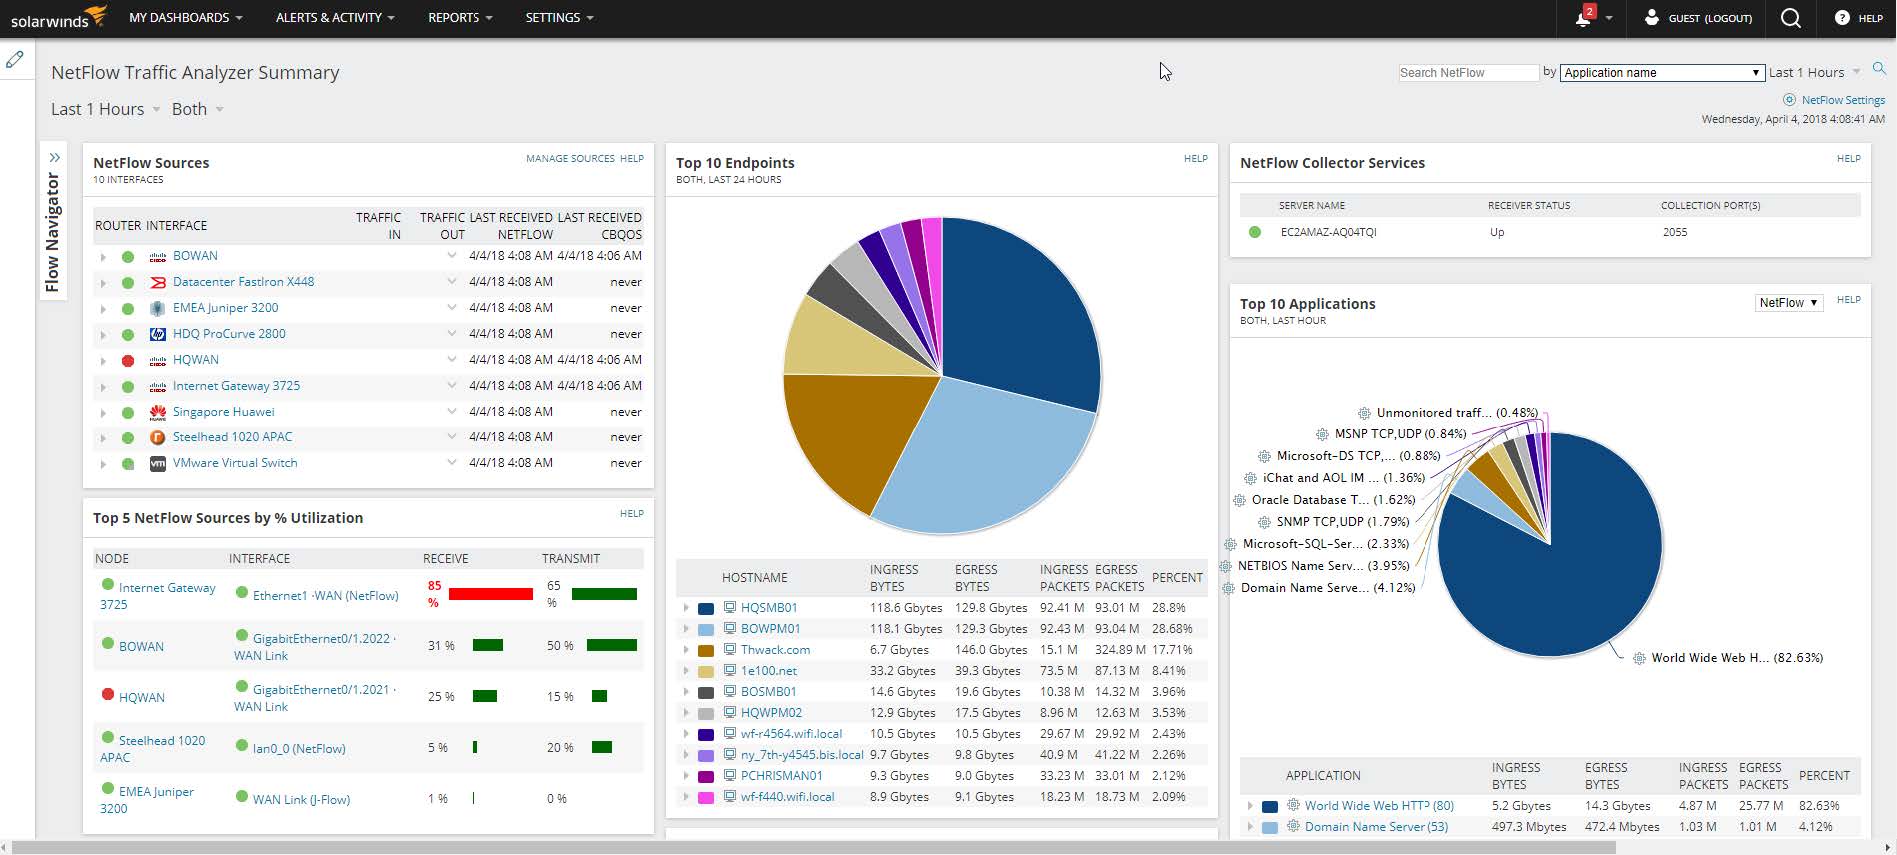
Task: Open the Last 1 Hours time period dropdown
Action: coord(106,109)
